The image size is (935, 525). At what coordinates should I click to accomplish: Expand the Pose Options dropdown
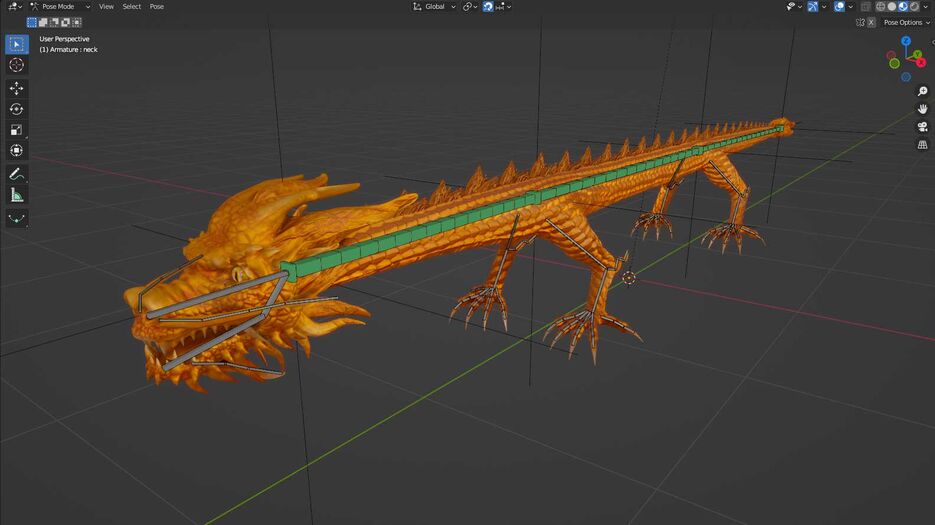pos(905,22)
